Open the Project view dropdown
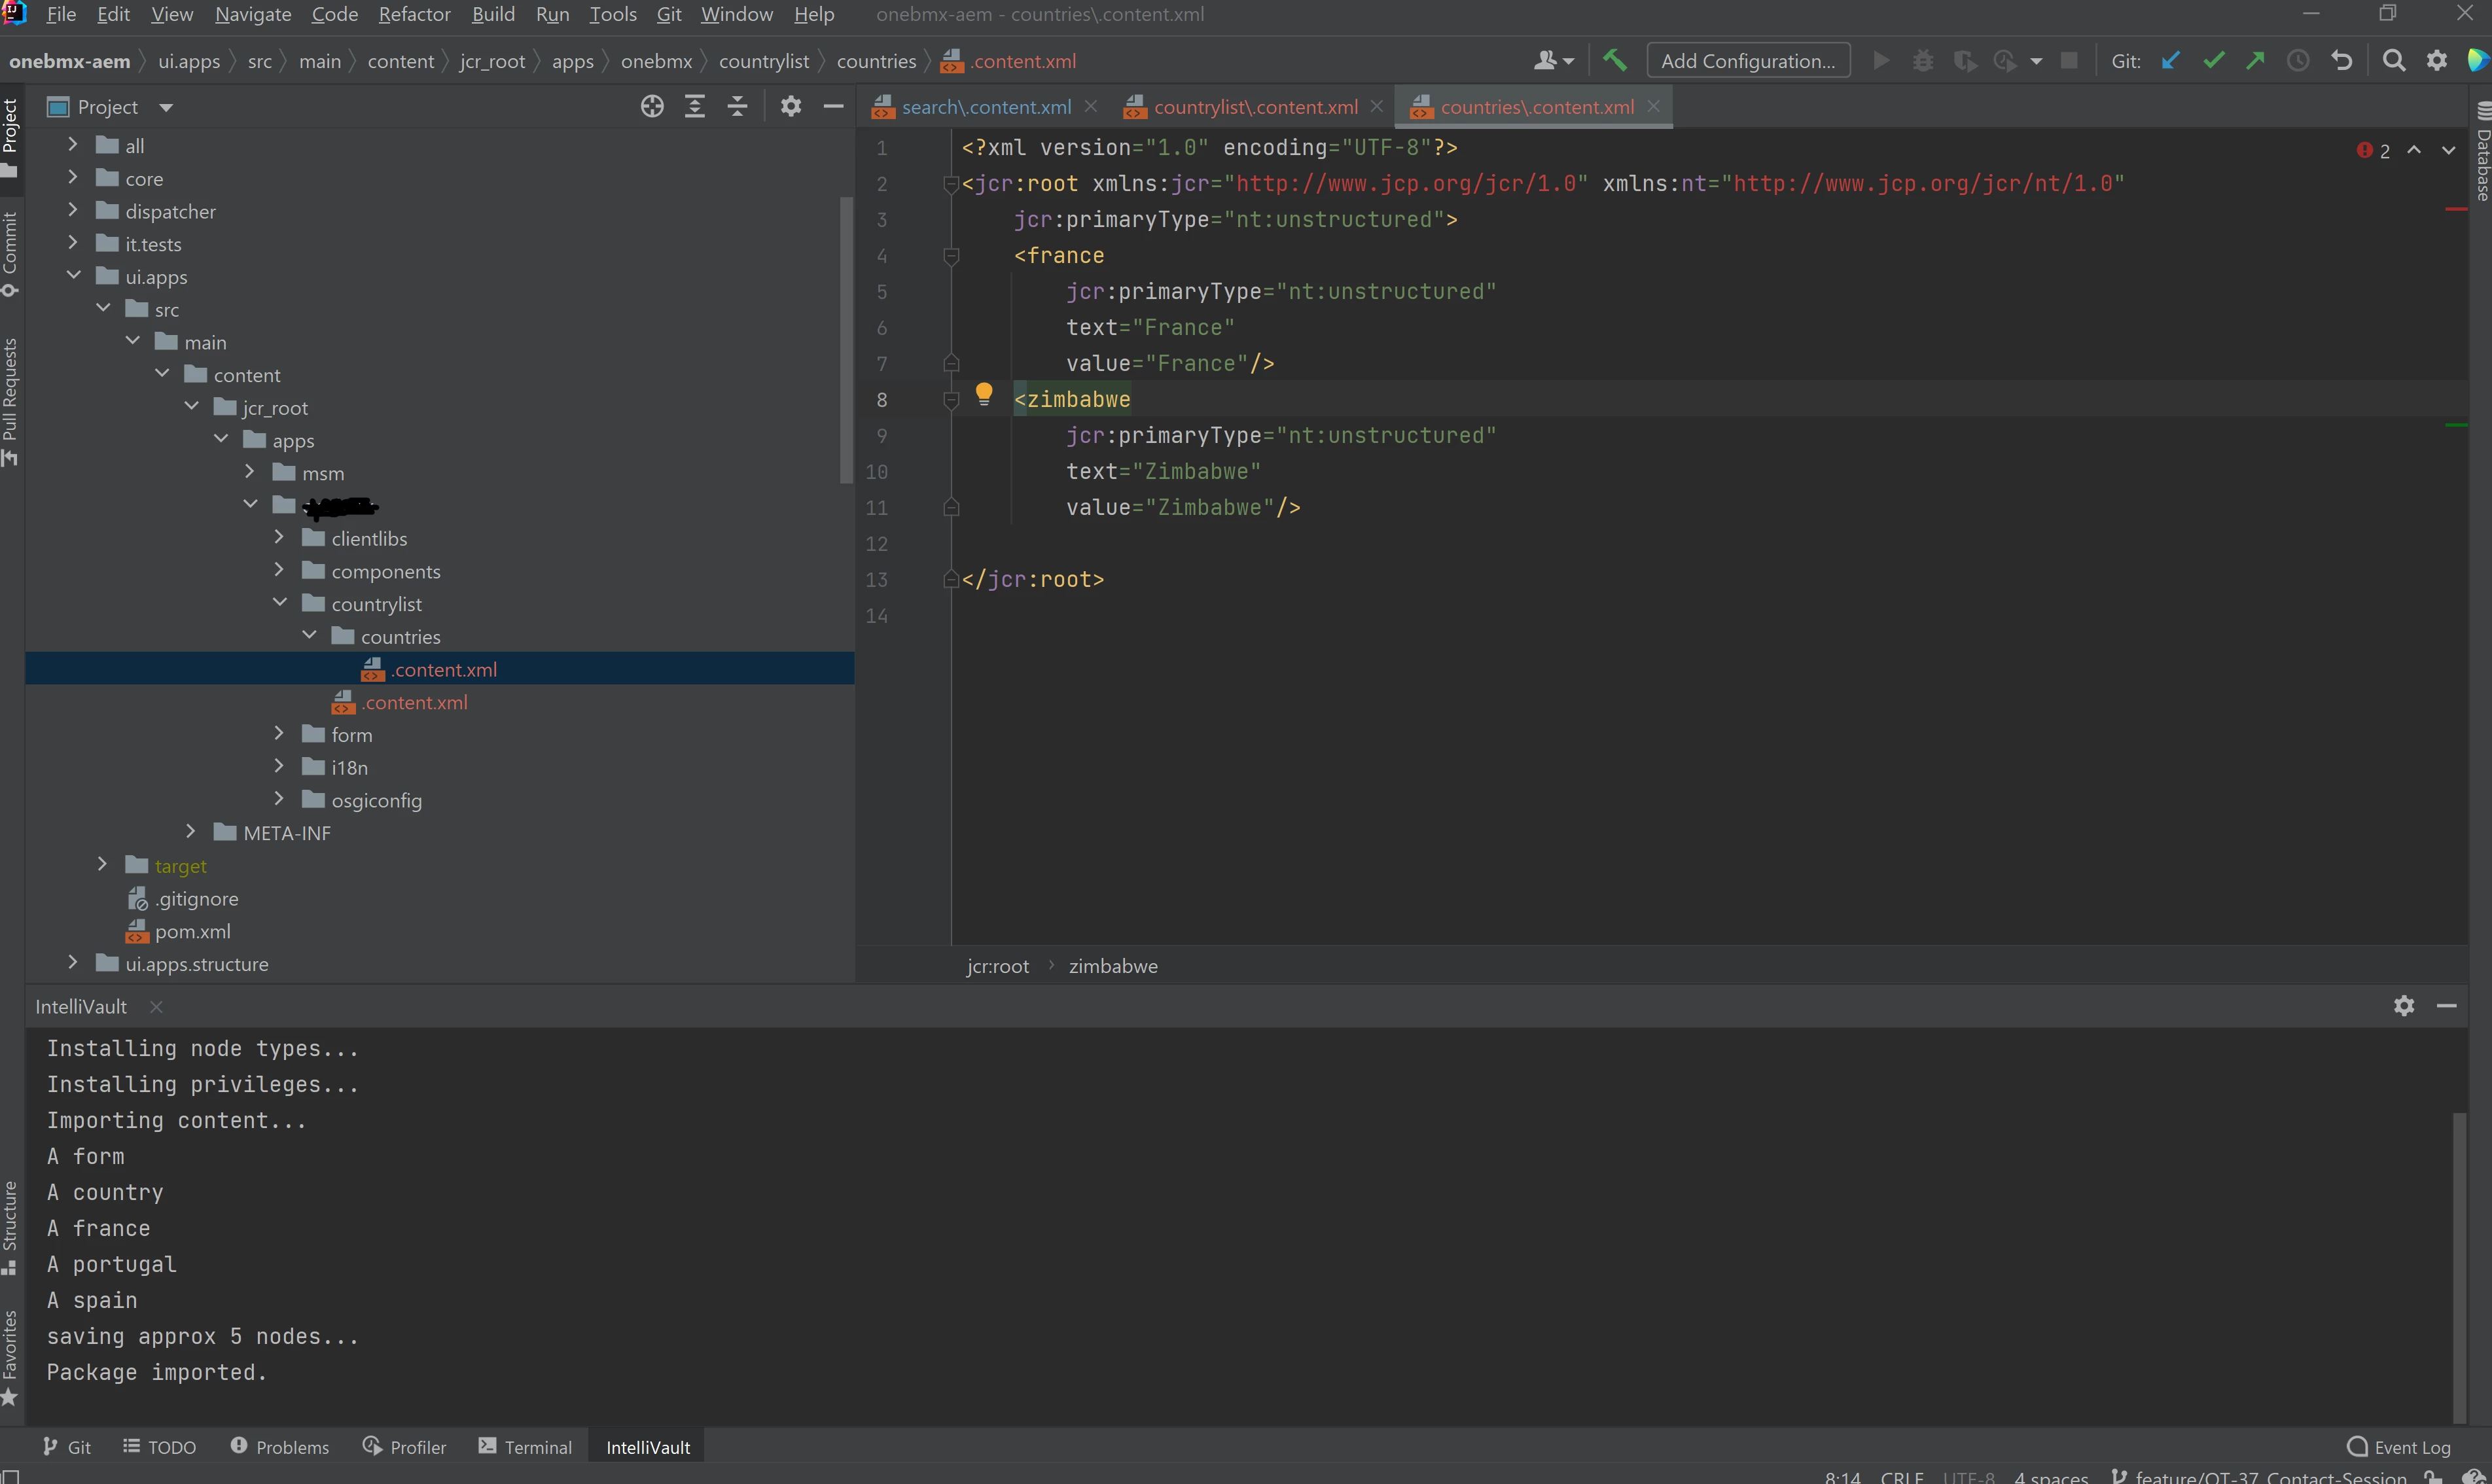Screen dimensions: 2492x1484 [166, 108]
